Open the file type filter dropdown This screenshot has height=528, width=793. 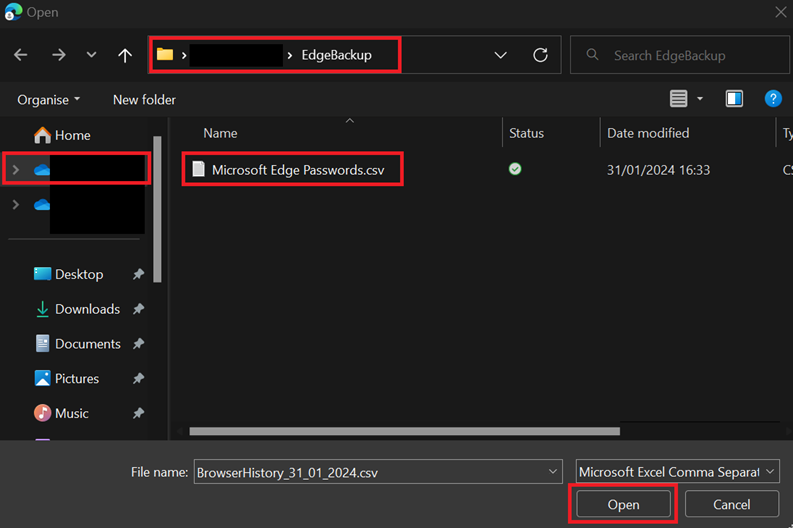coord(677,472)
